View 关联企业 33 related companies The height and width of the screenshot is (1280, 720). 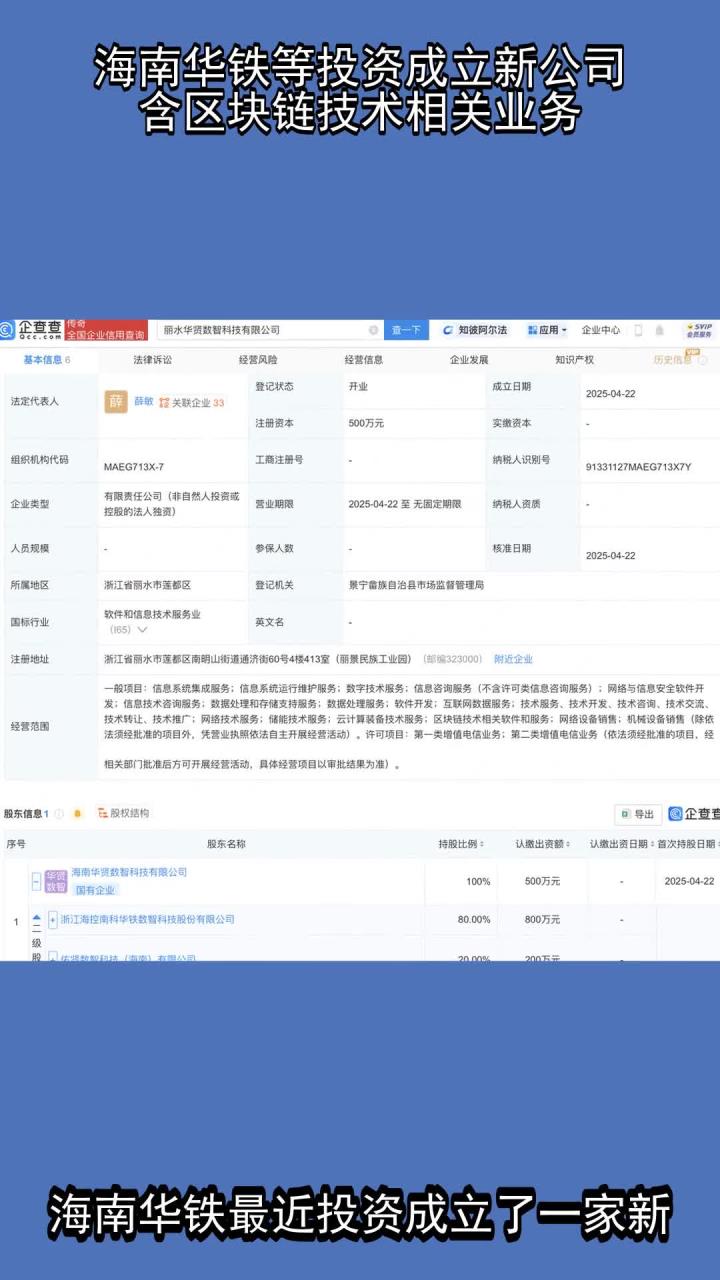[x=191, y=402]
